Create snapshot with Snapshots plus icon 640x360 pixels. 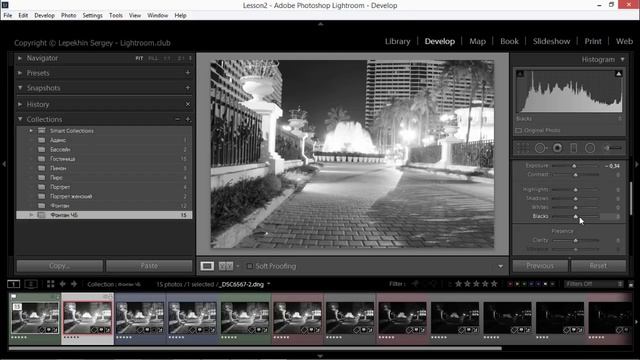coord(188,88)
